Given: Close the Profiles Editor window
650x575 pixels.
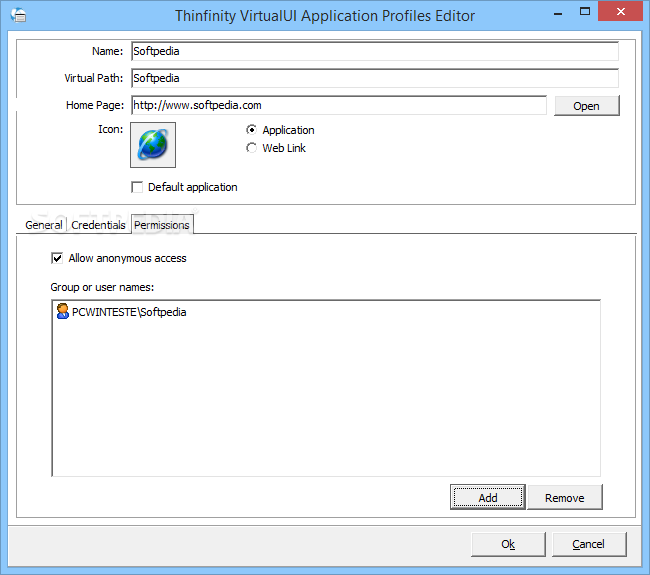Looking at the screenshot, I should (x=621, y=12).
